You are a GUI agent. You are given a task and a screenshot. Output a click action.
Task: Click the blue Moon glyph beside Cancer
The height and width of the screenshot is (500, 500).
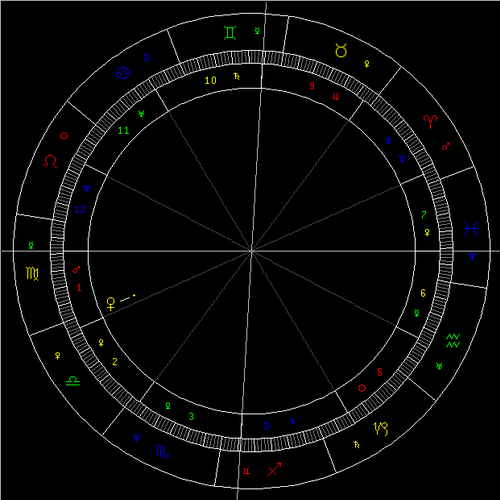point(147,58)
